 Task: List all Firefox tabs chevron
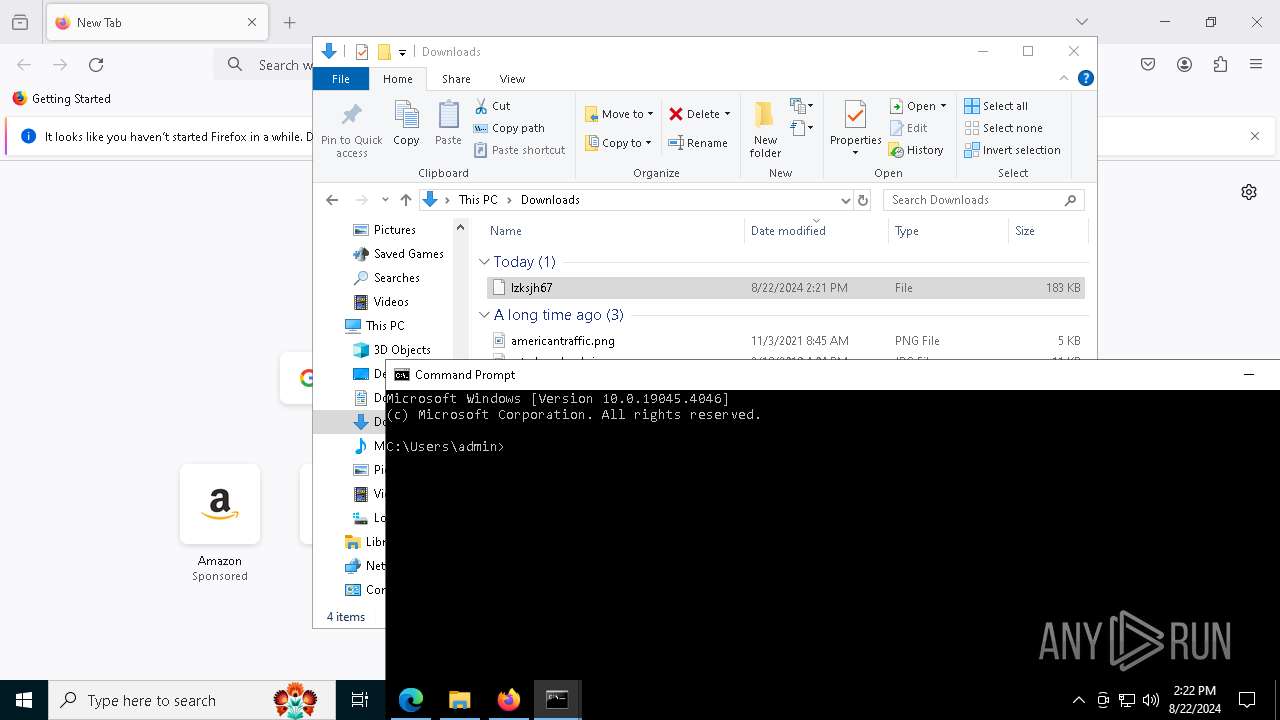point(1081,22)
